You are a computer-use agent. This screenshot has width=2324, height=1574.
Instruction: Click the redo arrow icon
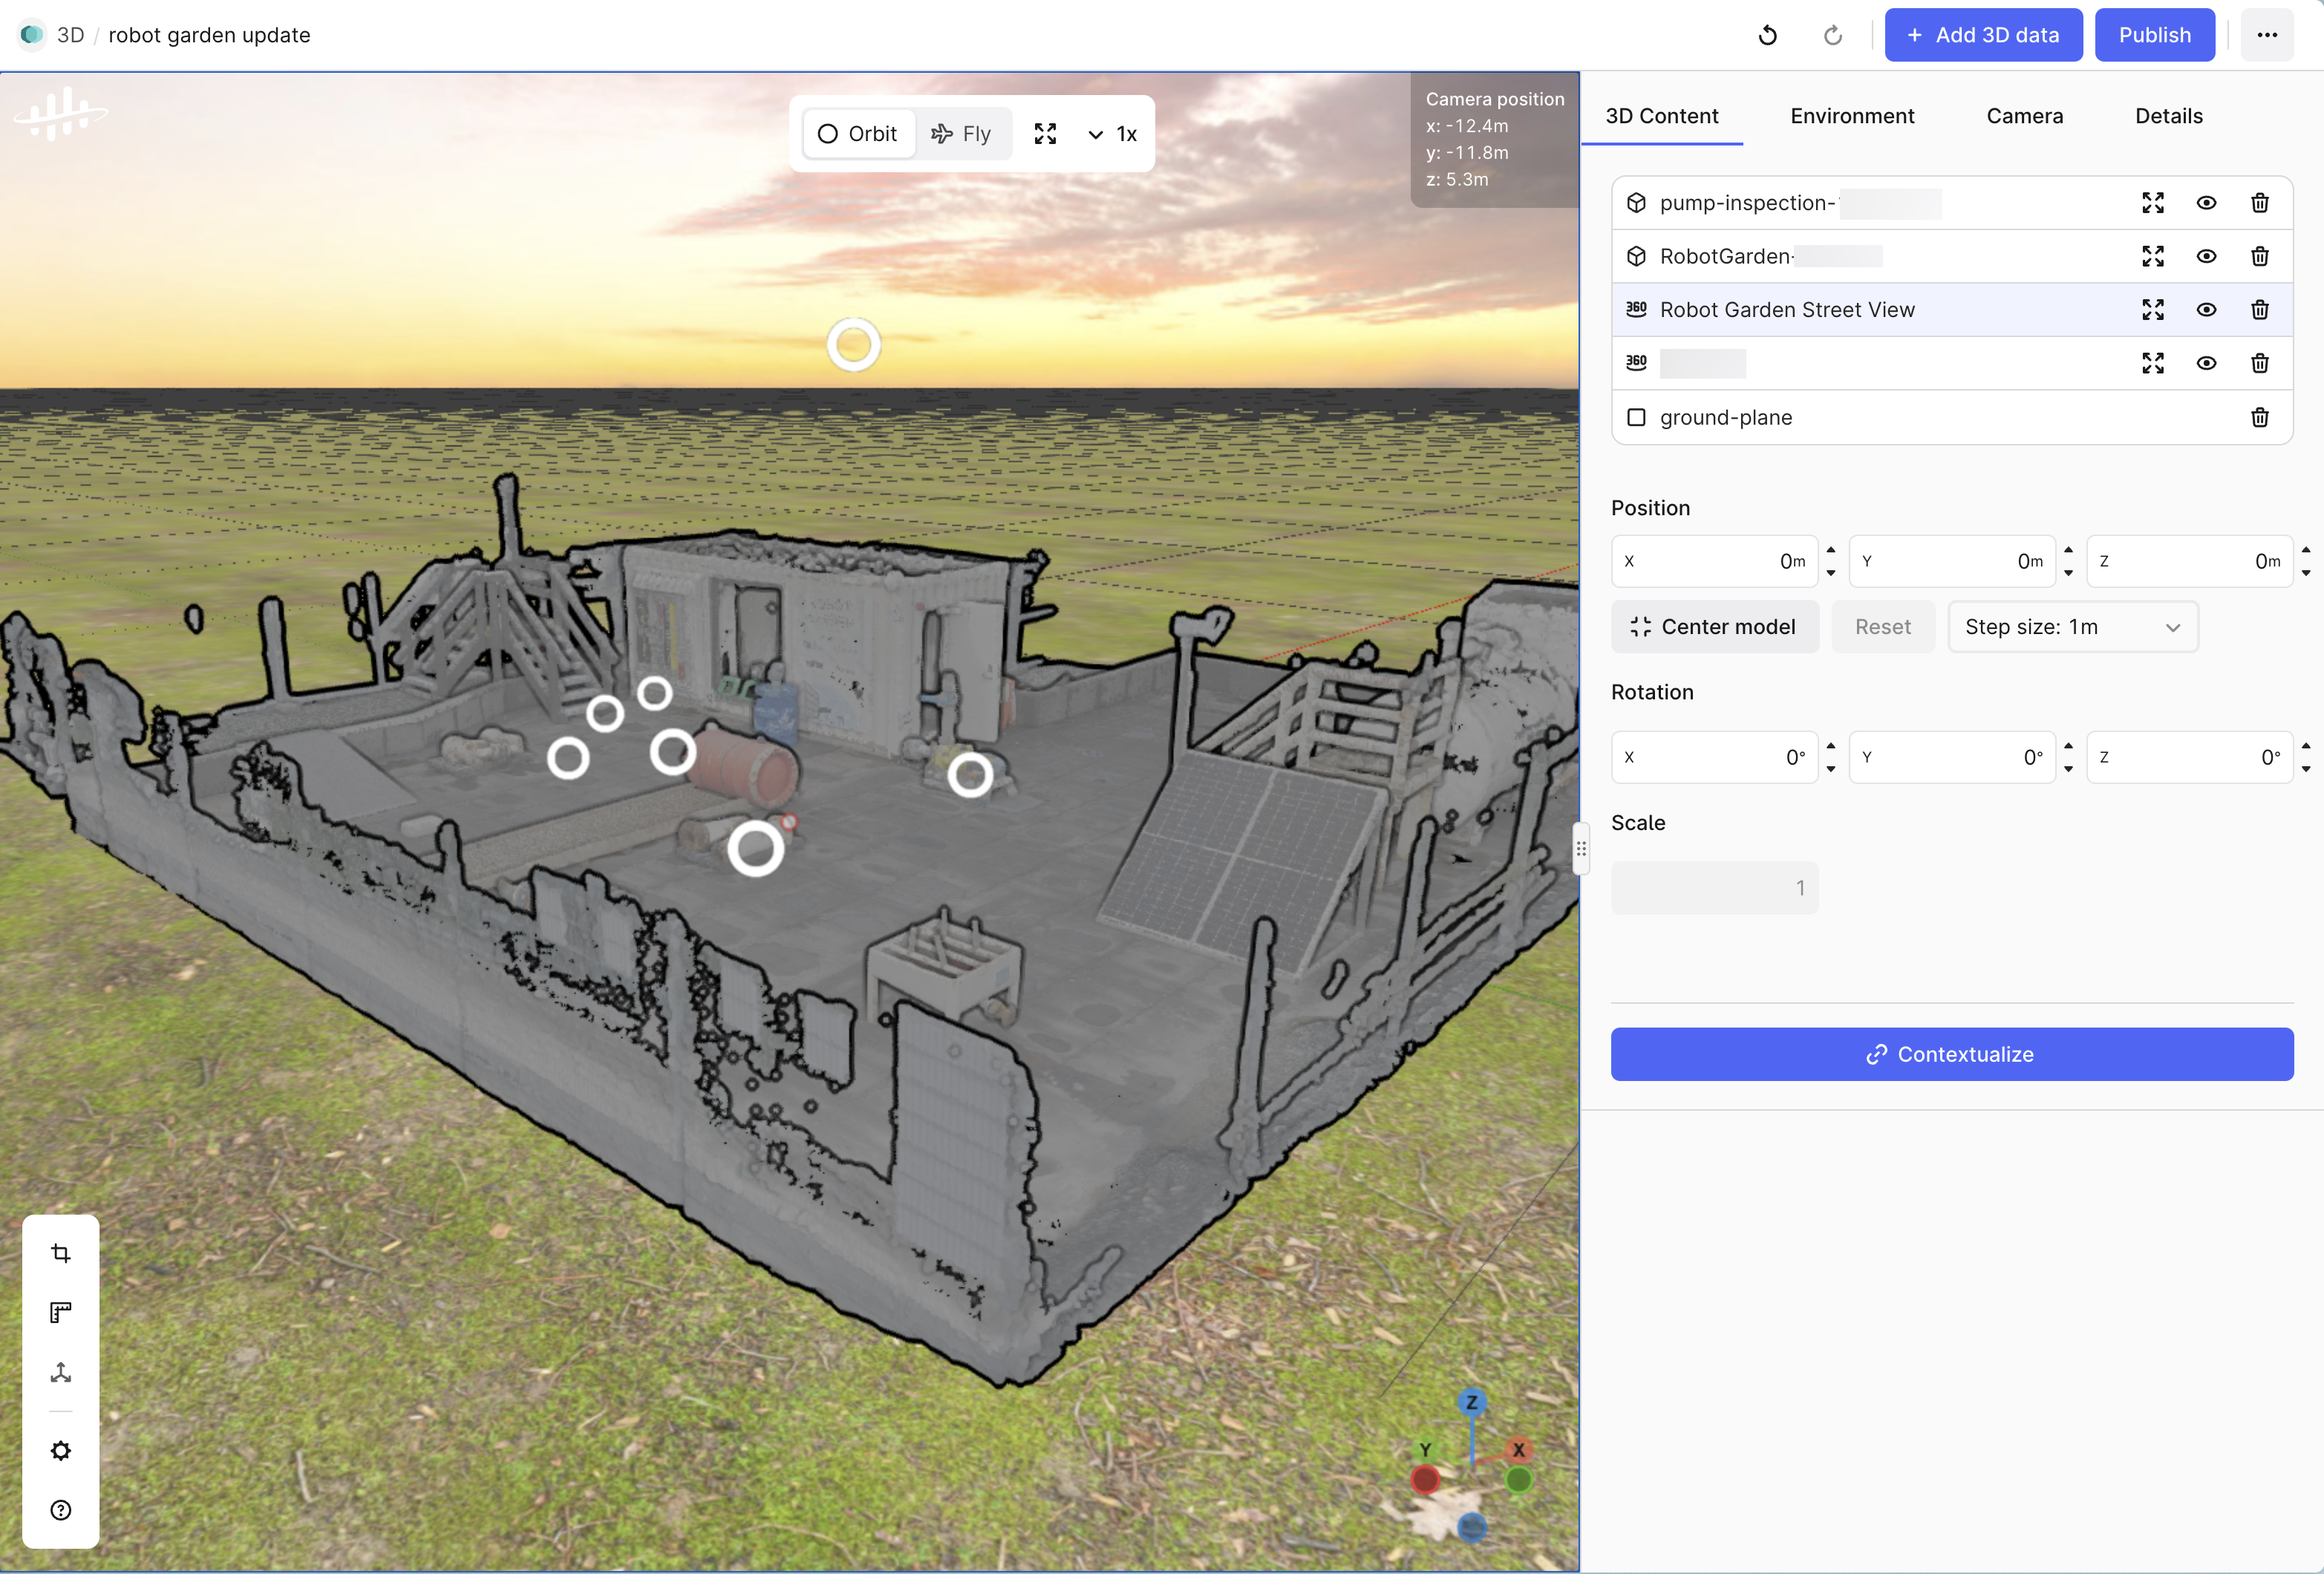tap(1832, 35)
